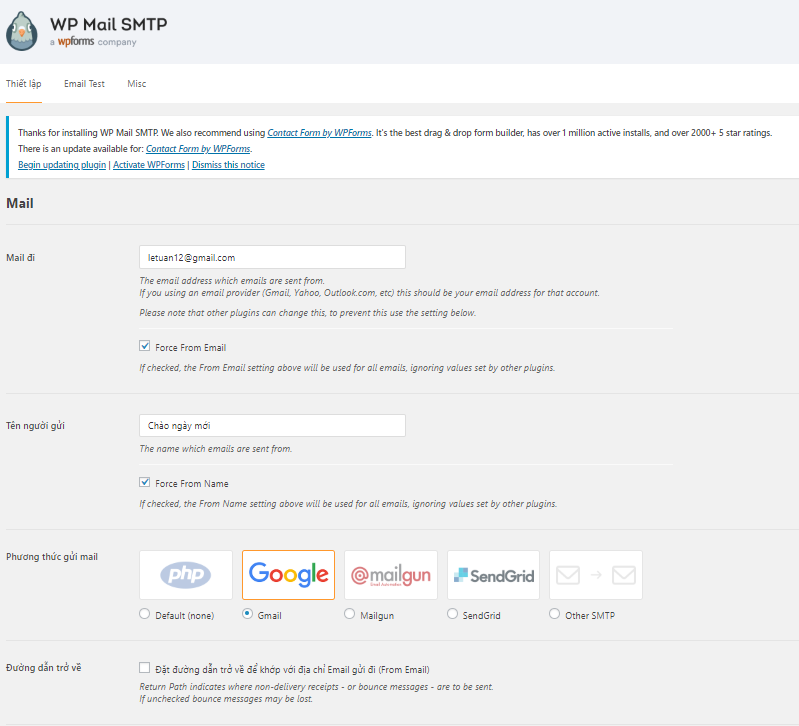Choose the Google mailer logo tile
This screenshot has height=726, width=799.
click(x=288, y=575)
